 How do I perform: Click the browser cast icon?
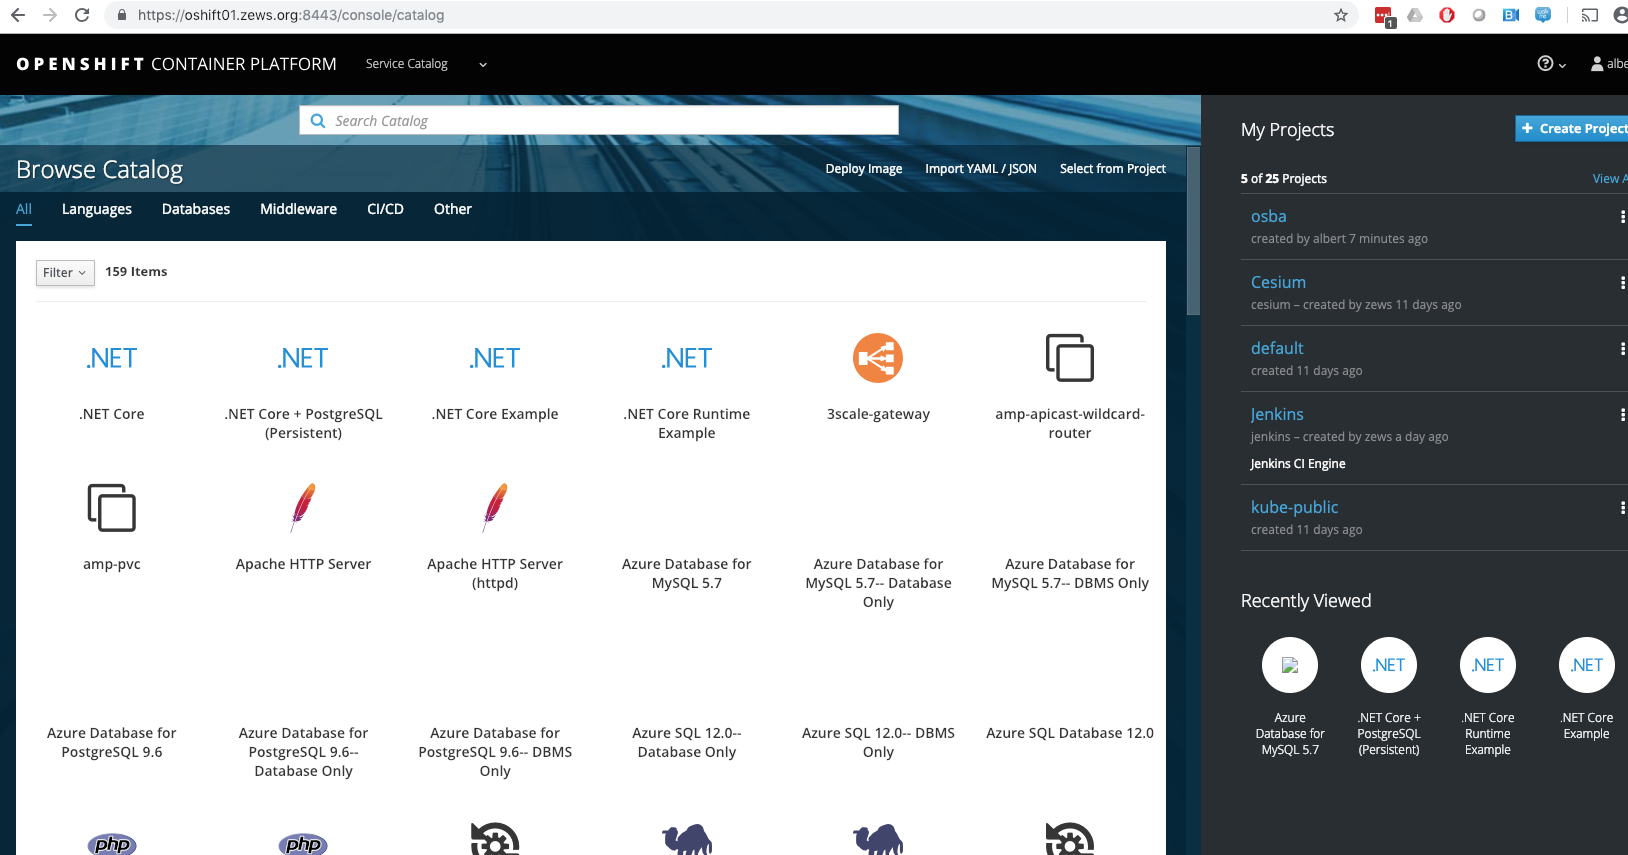point(1590,15)
